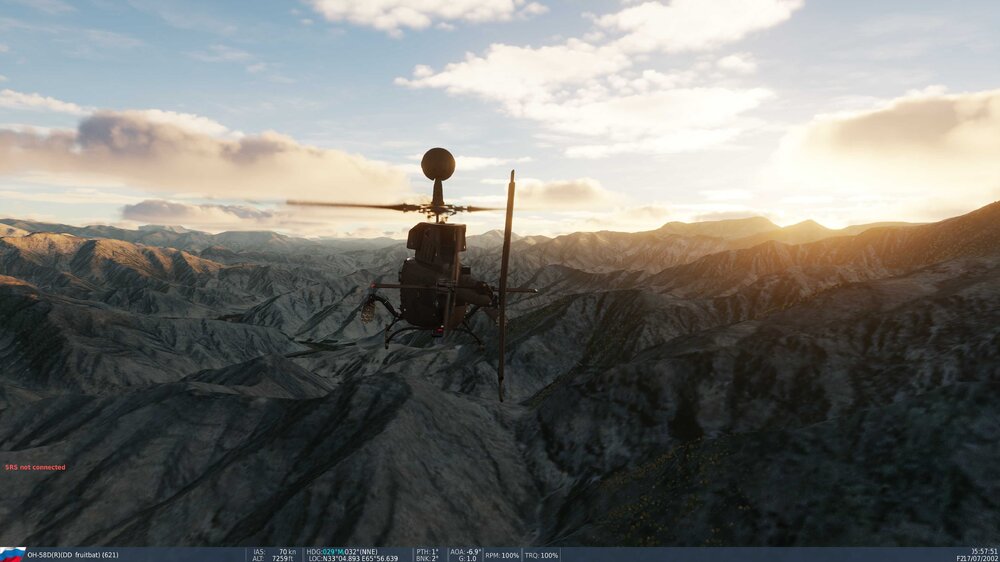Click the vertical tail rotor blade
The height and width of the screenshot is (562, 1000).
[505, 290]
